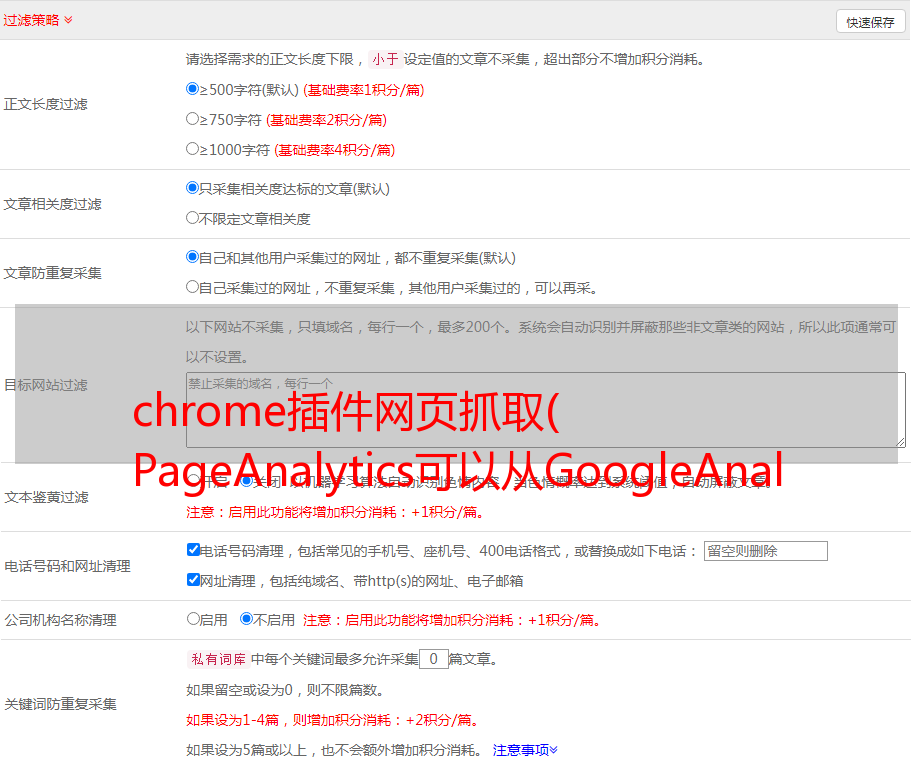
Task: Click the 电话号码和网址清理 row label
Action: tap(67, 566)
